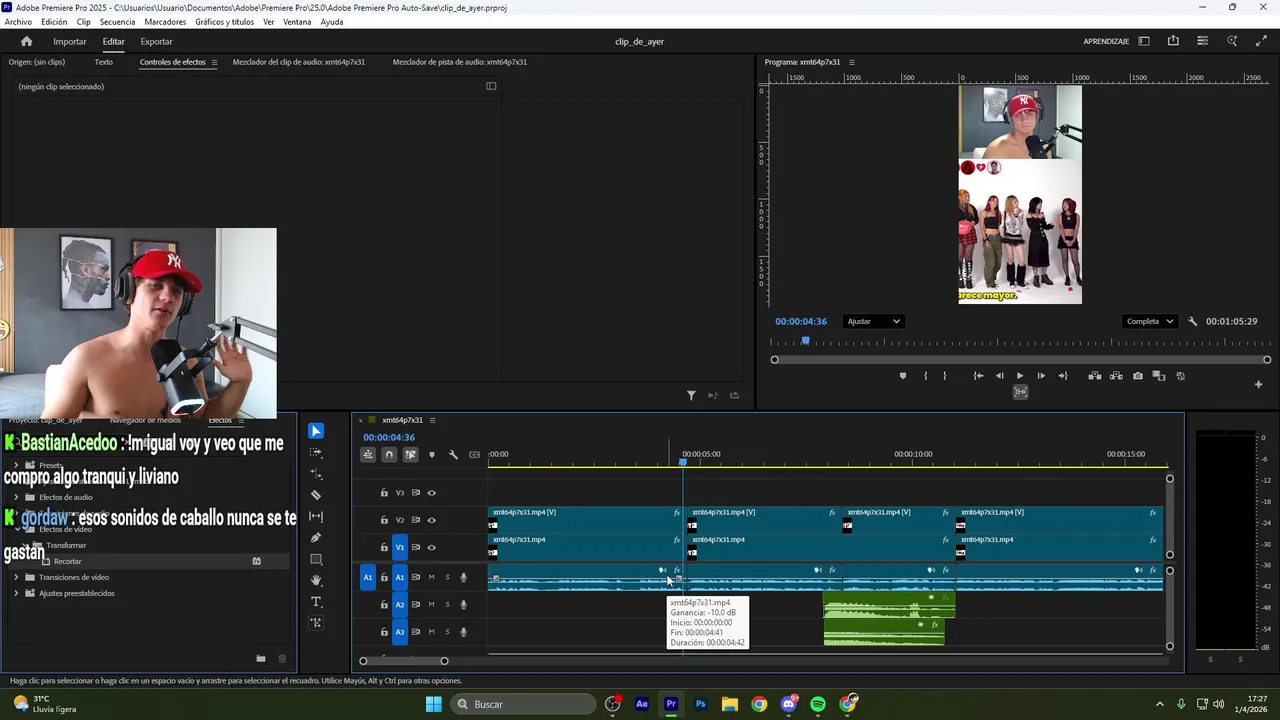Go to the Exportar workspace
This screenshot has height=720, width=1280.
156,42
